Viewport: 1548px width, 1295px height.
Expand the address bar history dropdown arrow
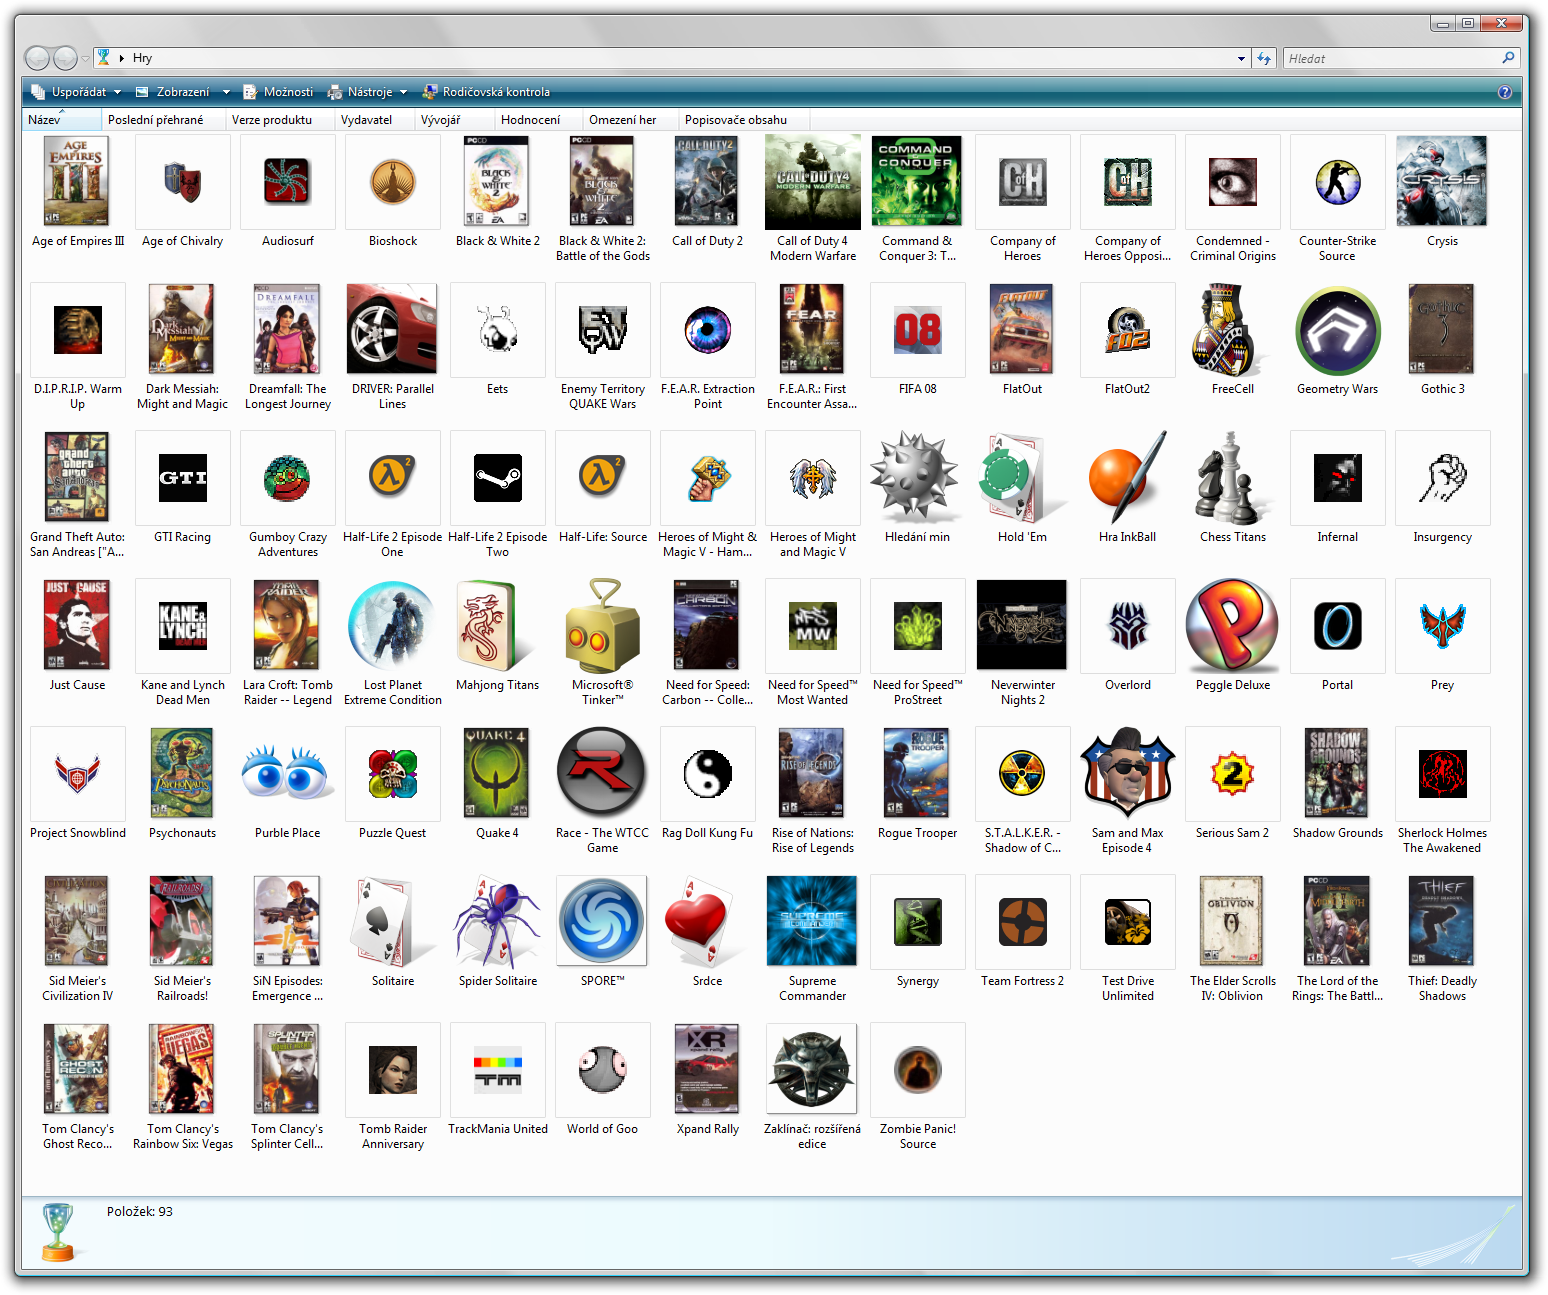[x=1241, y=58]
